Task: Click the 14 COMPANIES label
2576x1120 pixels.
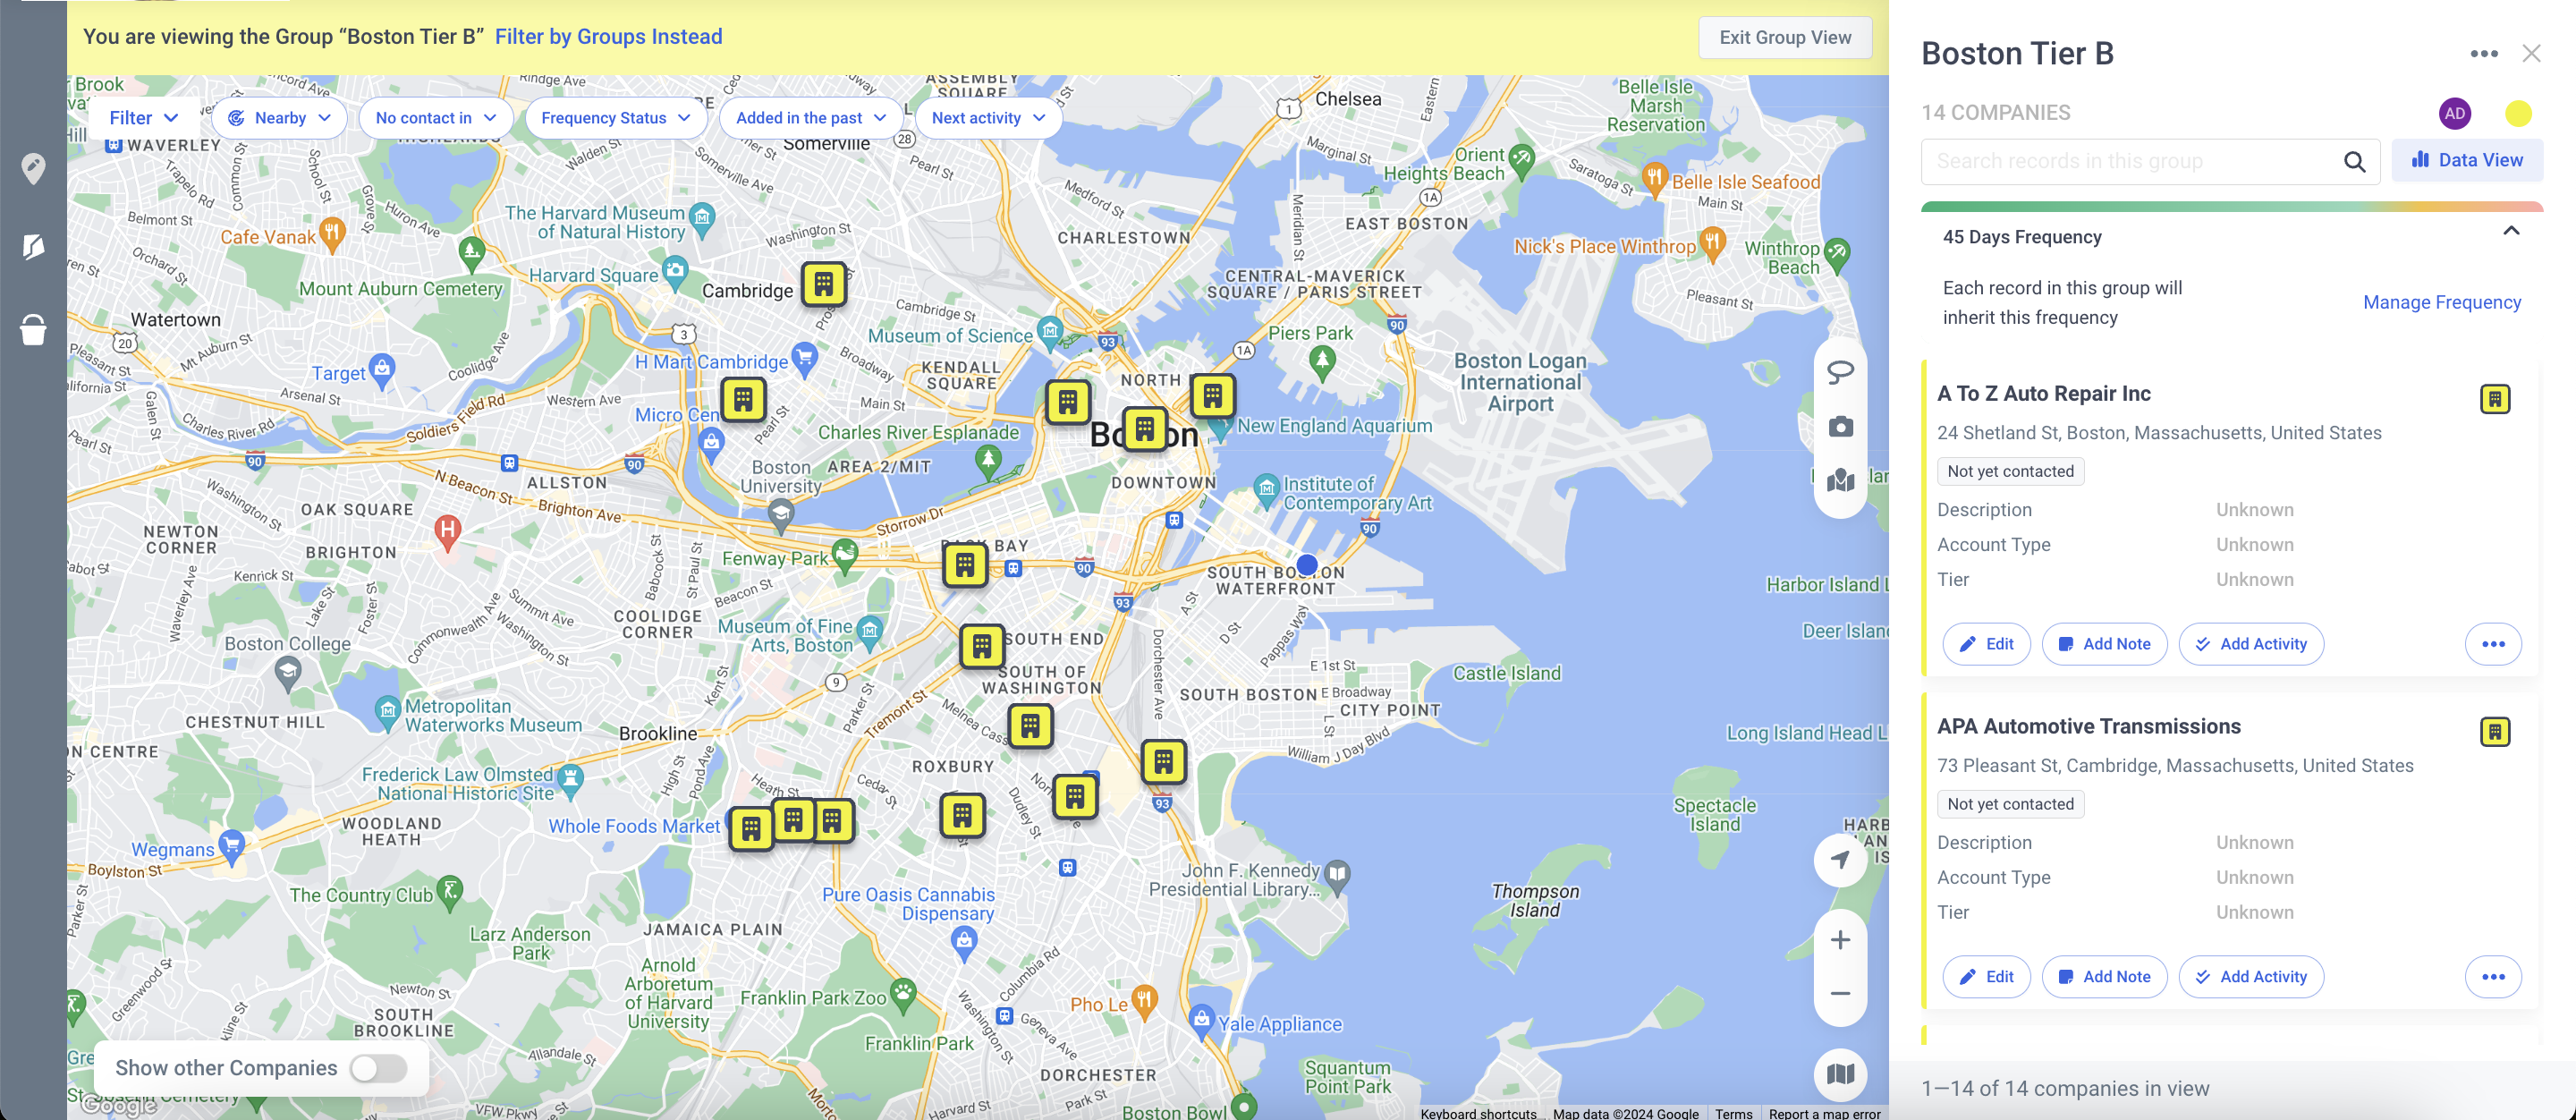Action: point(1995,113)
